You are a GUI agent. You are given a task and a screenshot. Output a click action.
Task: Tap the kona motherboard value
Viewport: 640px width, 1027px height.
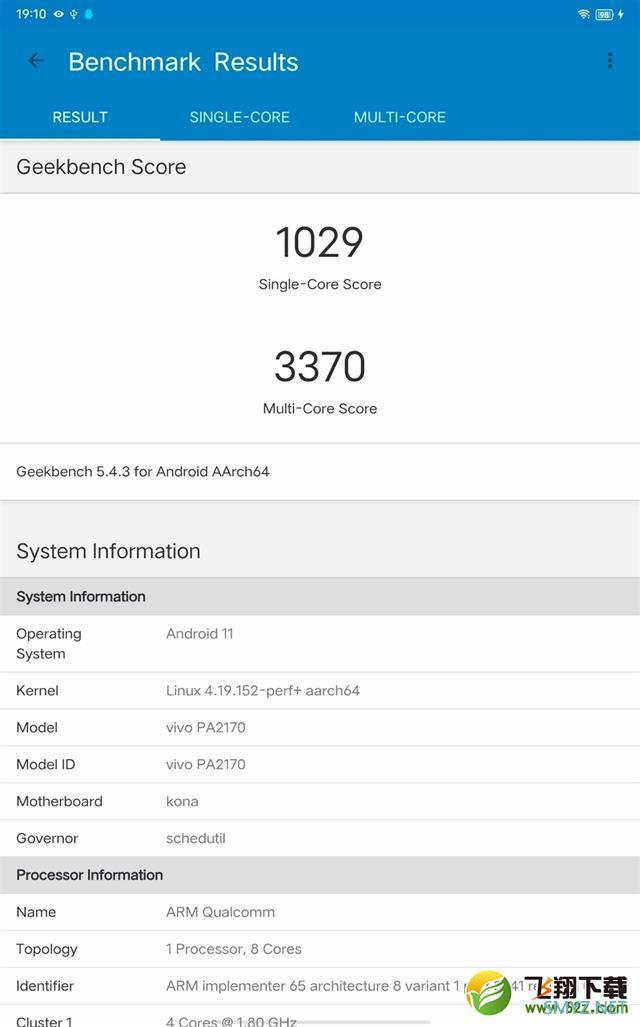point(182,801)
